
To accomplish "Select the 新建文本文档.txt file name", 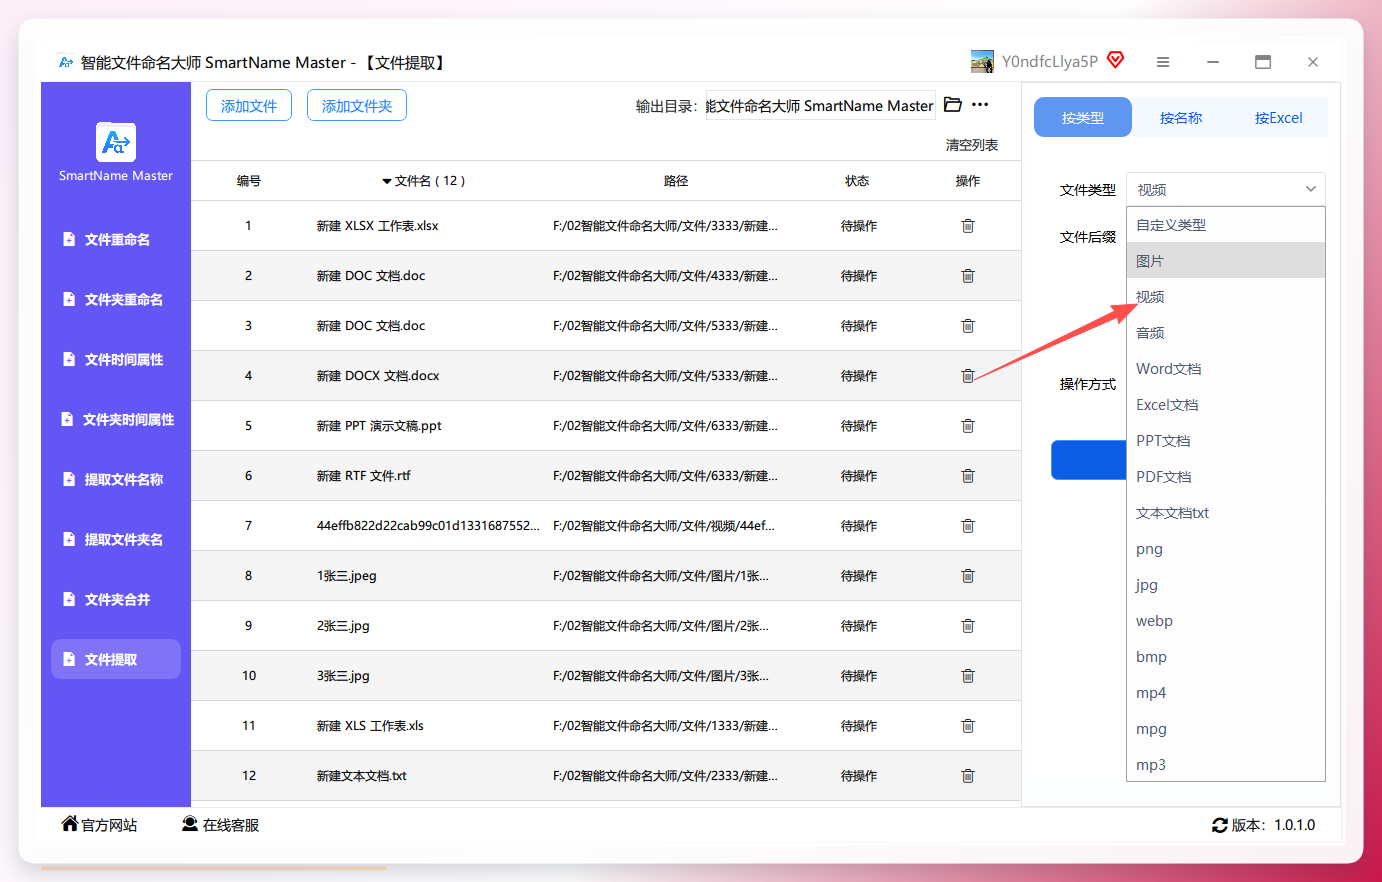I will click(x=362, y=776).
